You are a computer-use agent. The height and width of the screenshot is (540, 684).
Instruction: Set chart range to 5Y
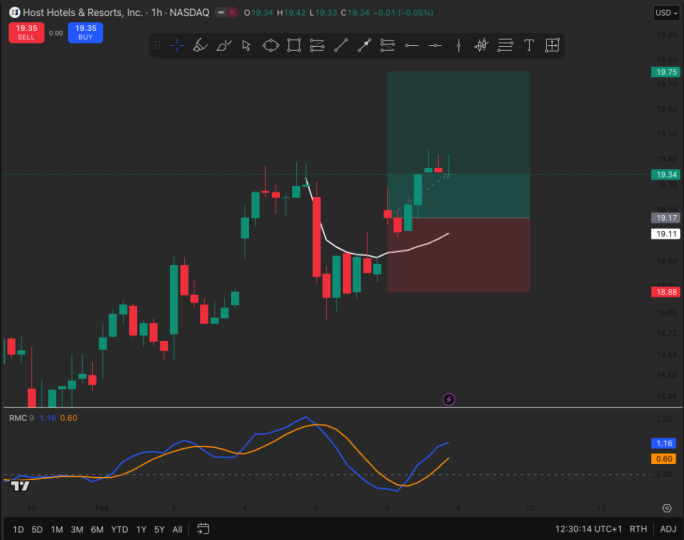159,530
